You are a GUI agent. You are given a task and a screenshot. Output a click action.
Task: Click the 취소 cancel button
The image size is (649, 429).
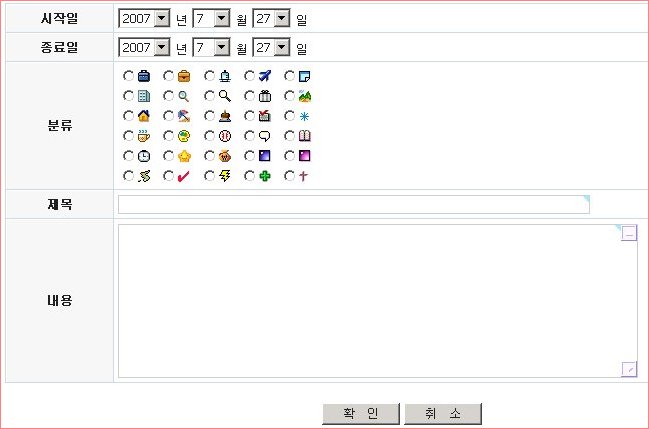click(x=442, y=414)
